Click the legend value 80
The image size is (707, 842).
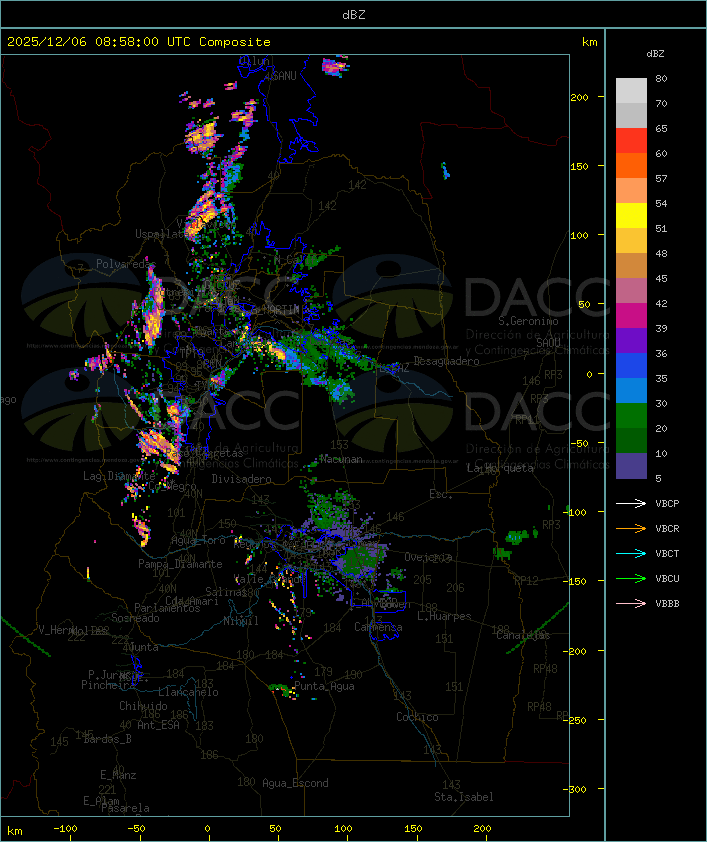(661, 79)
